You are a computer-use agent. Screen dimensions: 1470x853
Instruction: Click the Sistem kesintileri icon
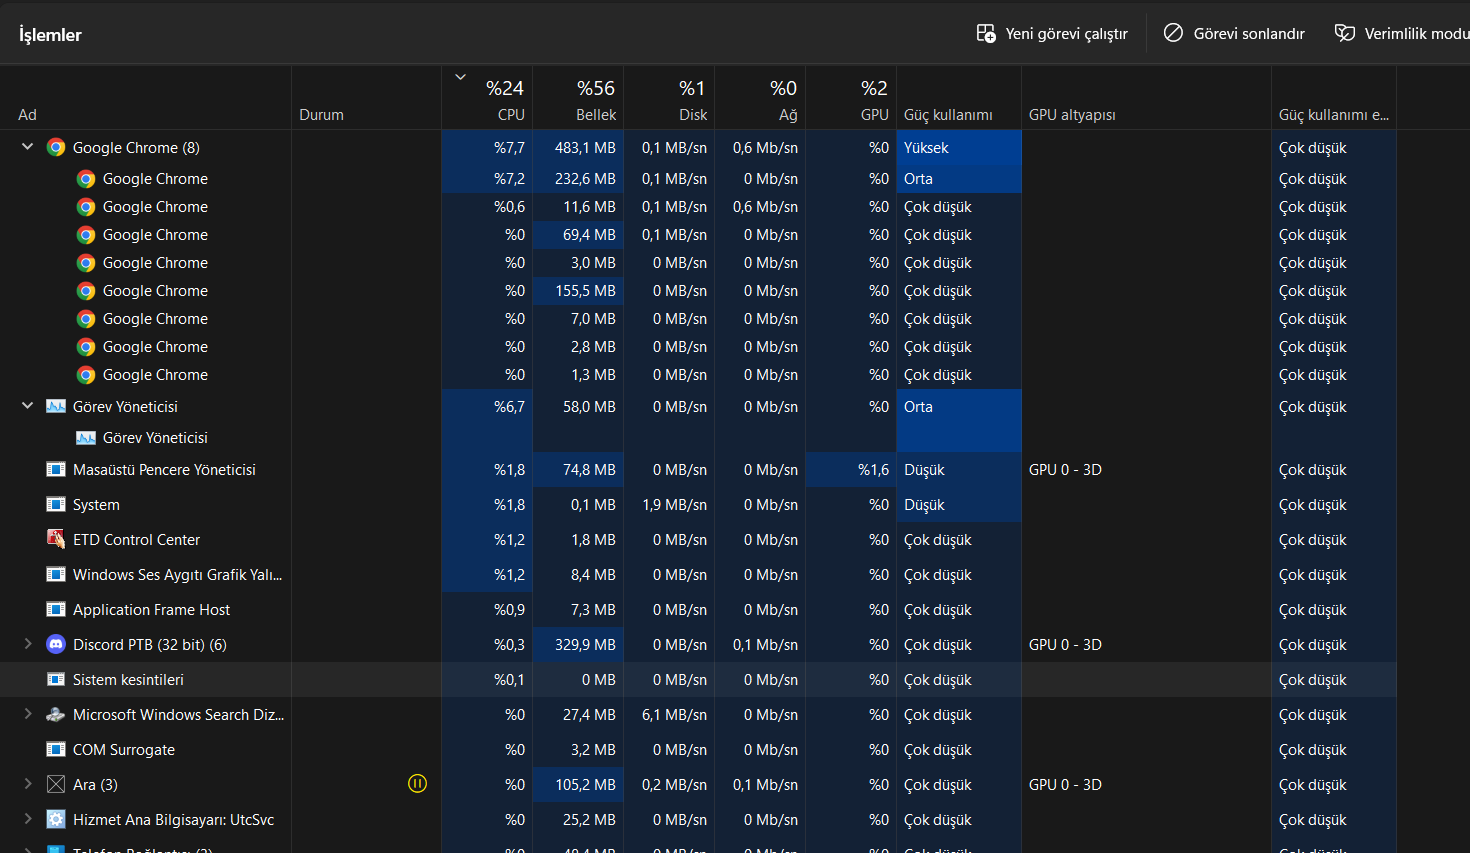pyautogui.click(x=56, y=680)
